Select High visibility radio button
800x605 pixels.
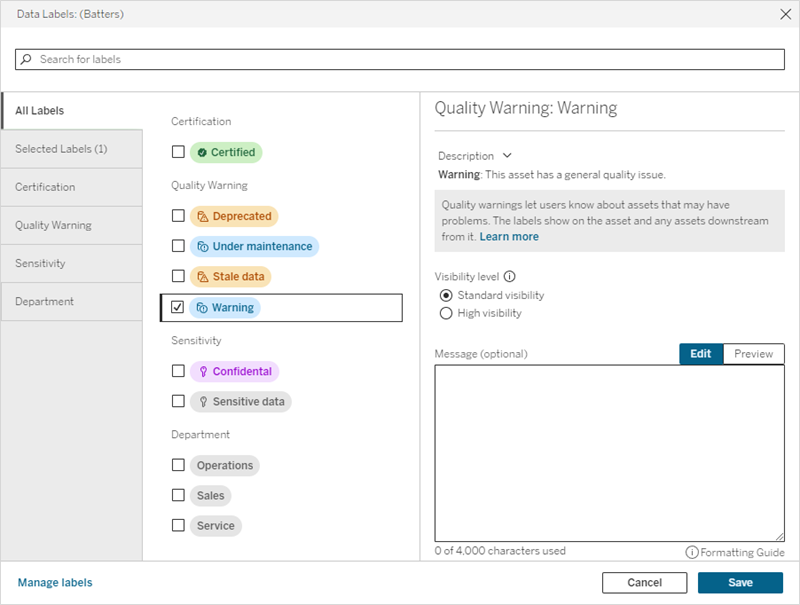446,313
